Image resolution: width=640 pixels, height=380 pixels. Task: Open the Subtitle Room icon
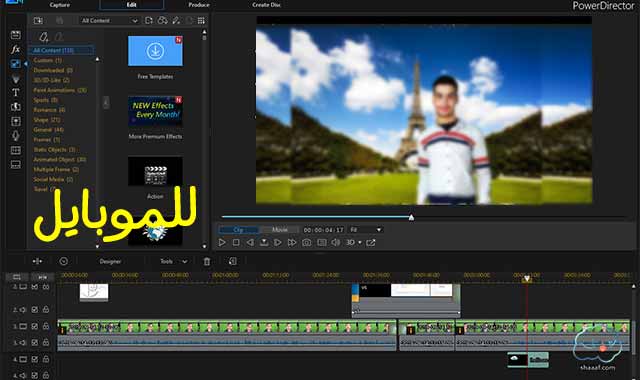16,164
